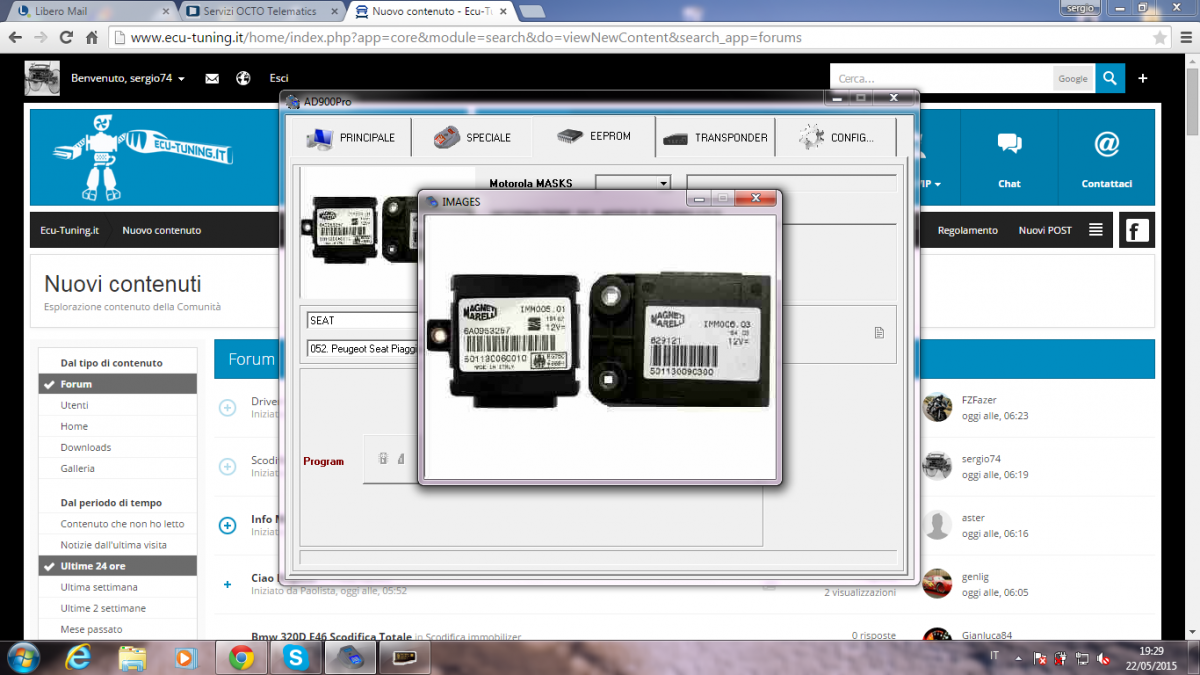The width and height of the screenshot is (1200, 675).
Task: Click the blue magnifier search button
Action: (1109, 78)
